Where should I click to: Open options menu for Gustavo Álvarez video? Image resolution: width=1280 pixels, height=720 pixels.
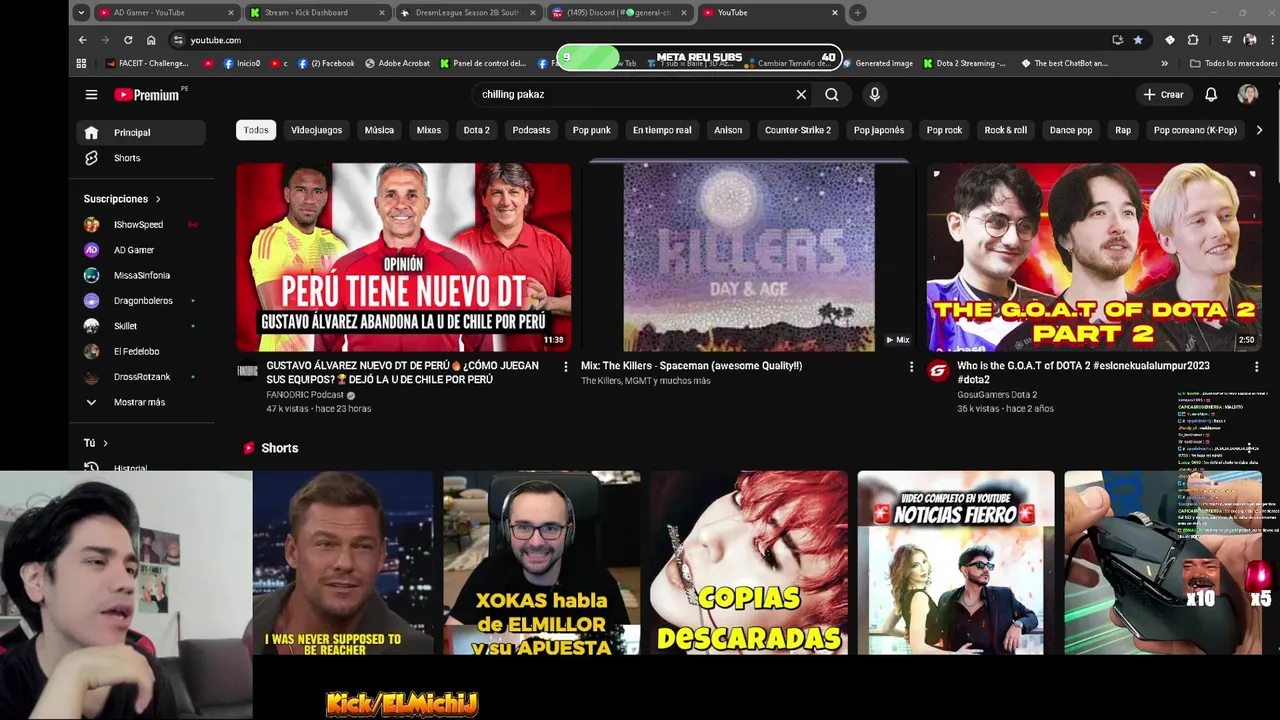(566, 367)
